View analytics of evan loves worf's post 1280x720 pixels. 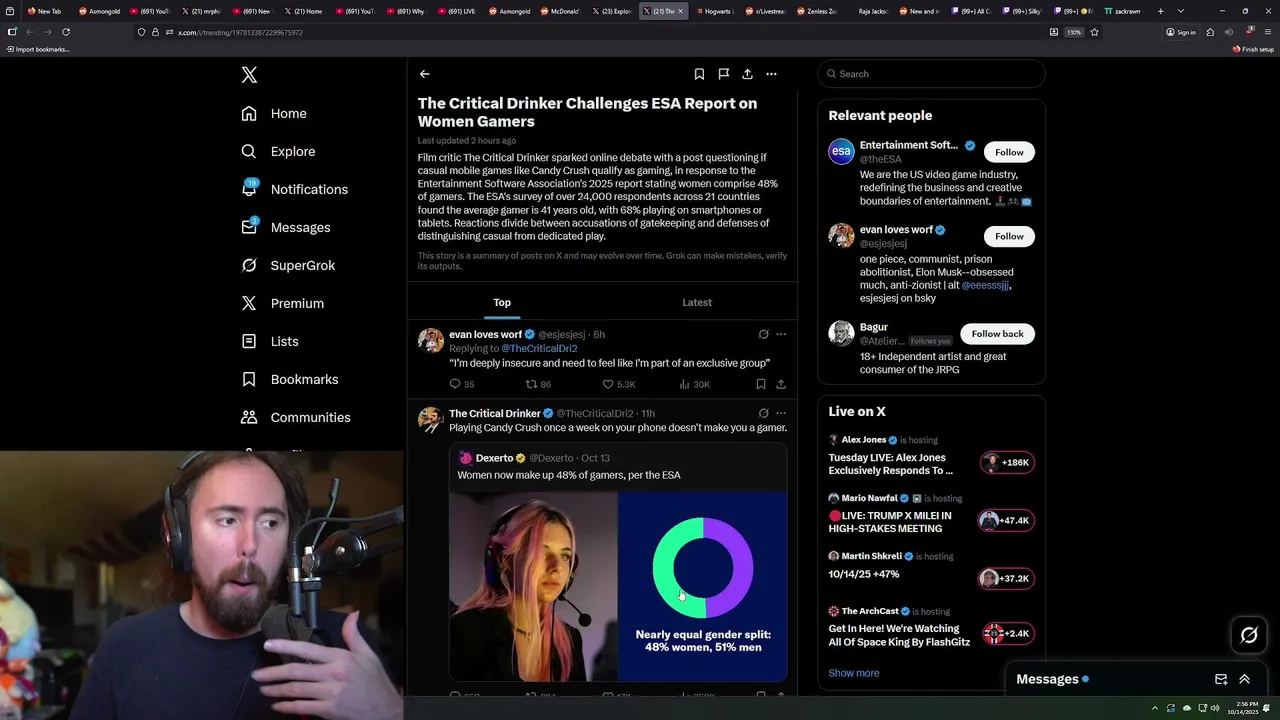(694, 384)
